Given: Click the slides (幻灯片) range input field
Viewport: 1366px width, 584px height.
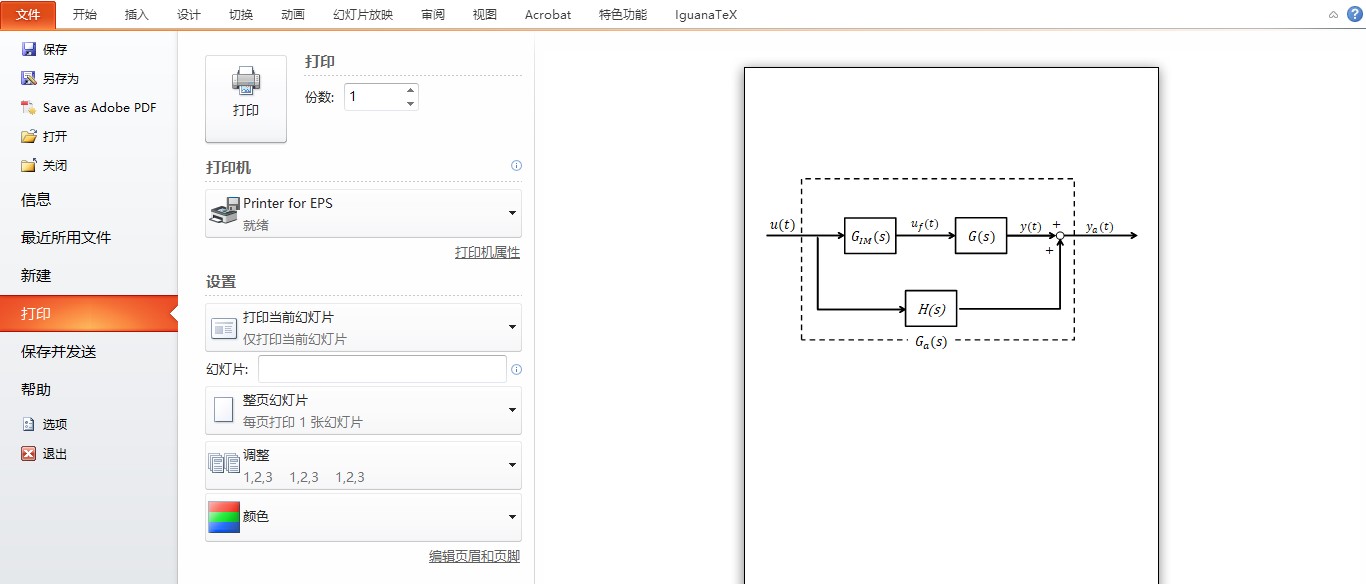Looking at the screenshot, I should tap(382, 369).
